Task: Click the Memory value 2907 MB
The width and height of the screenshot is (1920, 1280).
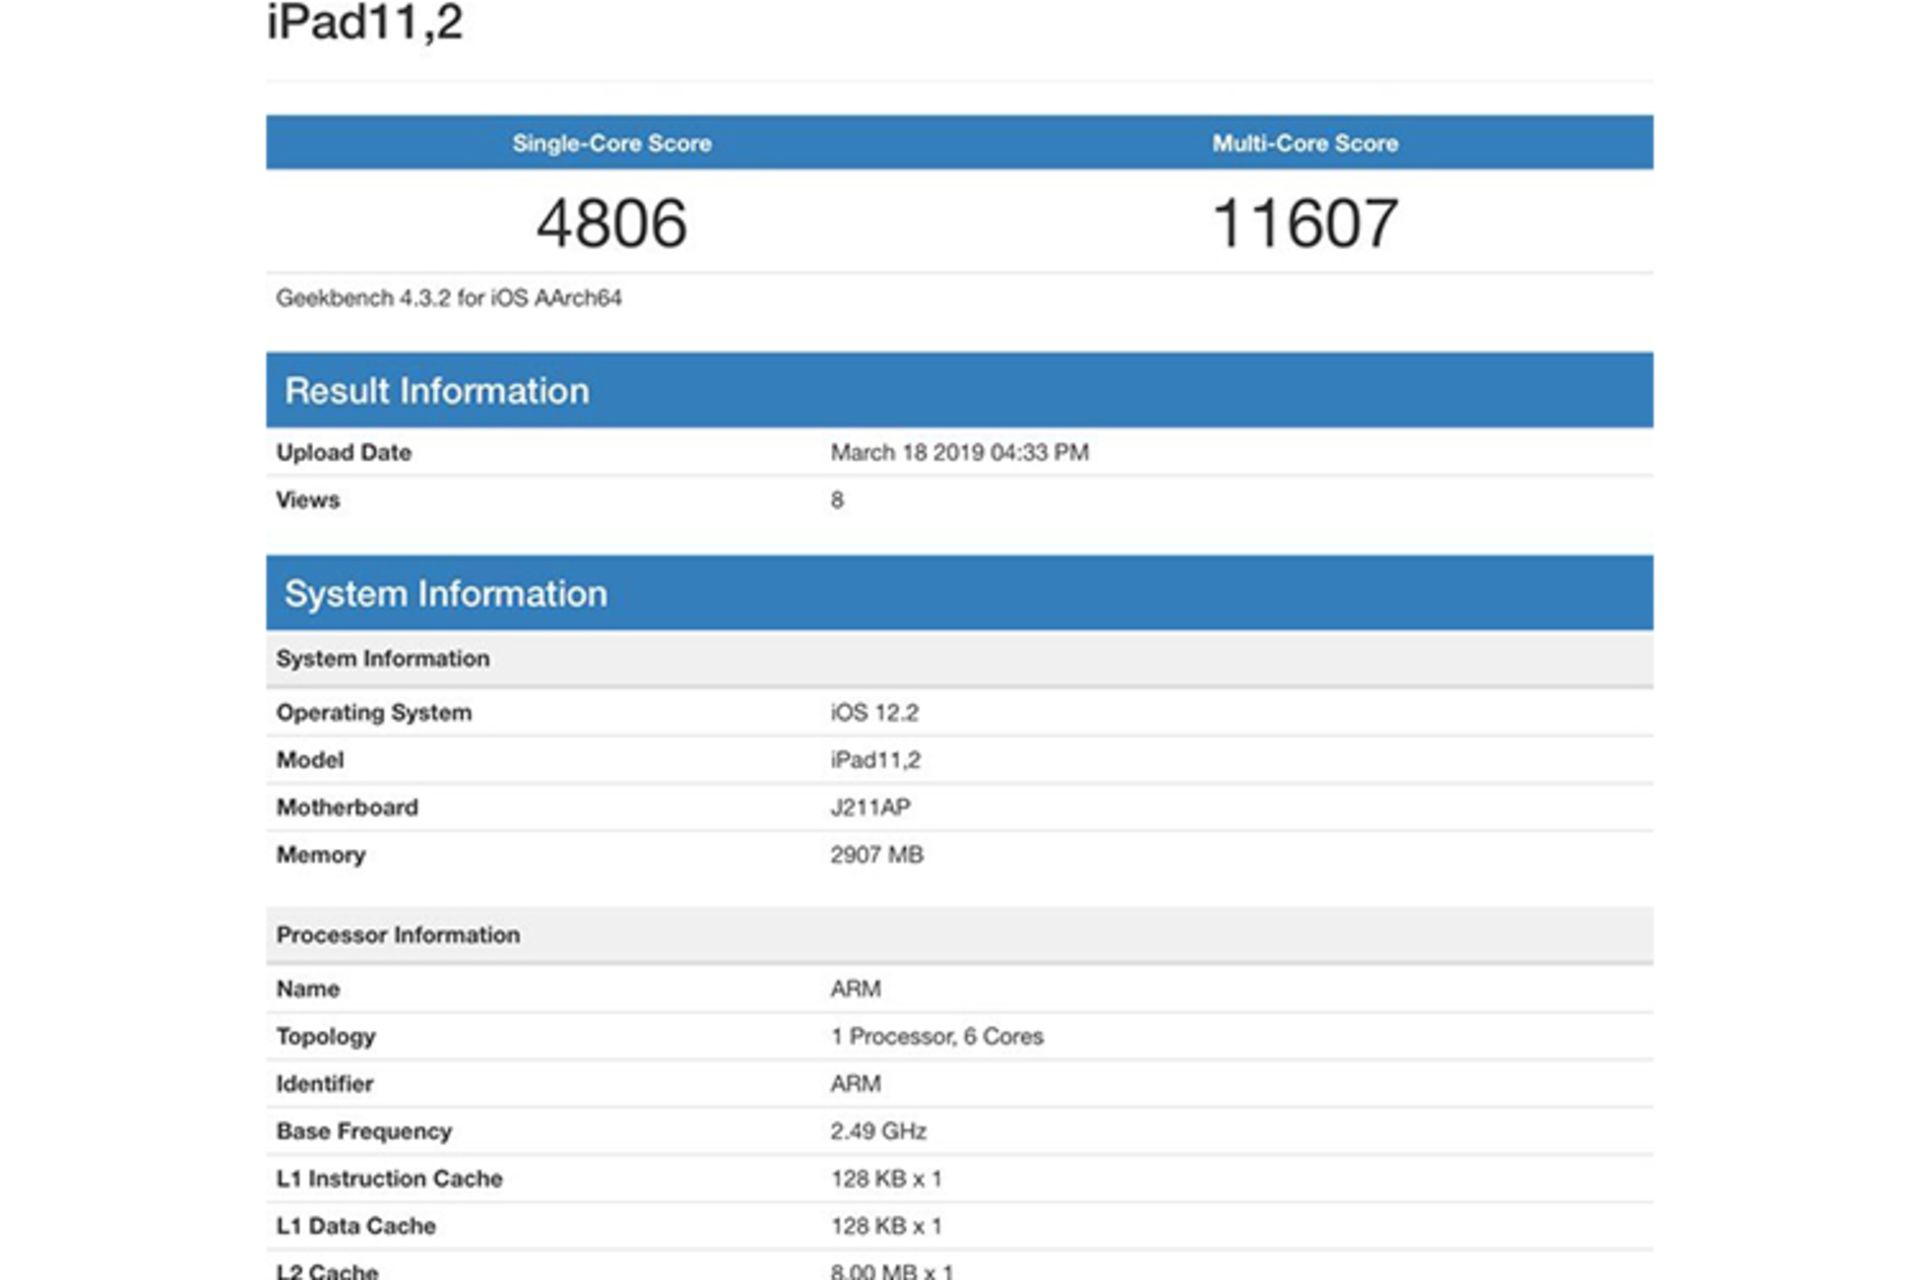Action: (876, 855)
